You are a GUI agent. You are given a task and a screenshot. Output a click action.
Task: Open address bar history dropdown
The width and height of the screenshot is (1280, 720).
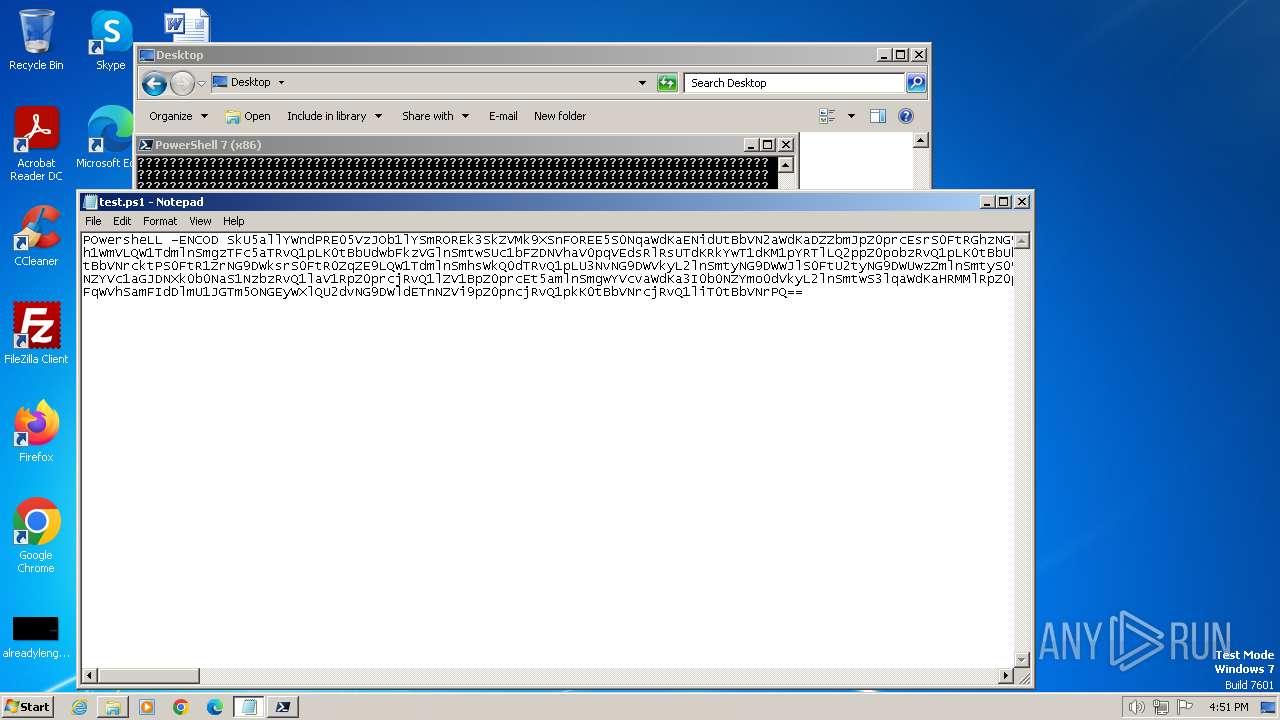[642, 83]
